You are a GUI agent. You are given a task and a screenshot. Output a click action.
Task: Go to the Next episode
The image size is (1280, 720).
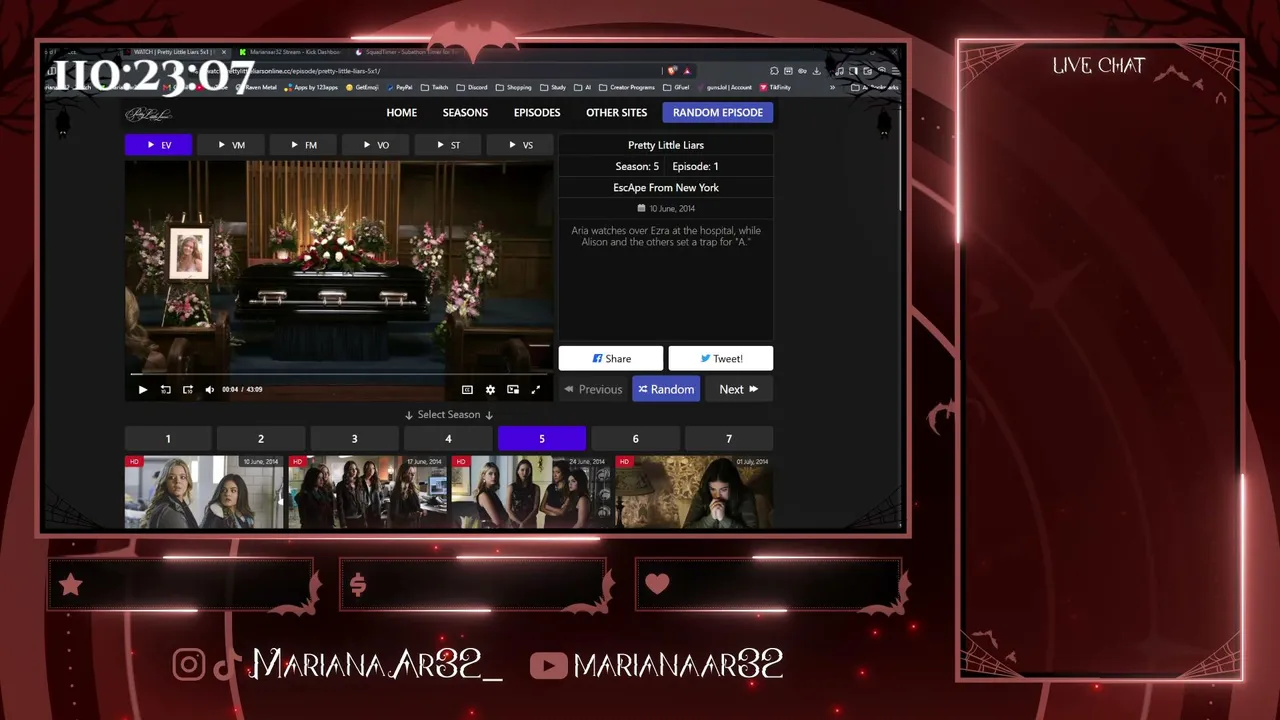739,389
